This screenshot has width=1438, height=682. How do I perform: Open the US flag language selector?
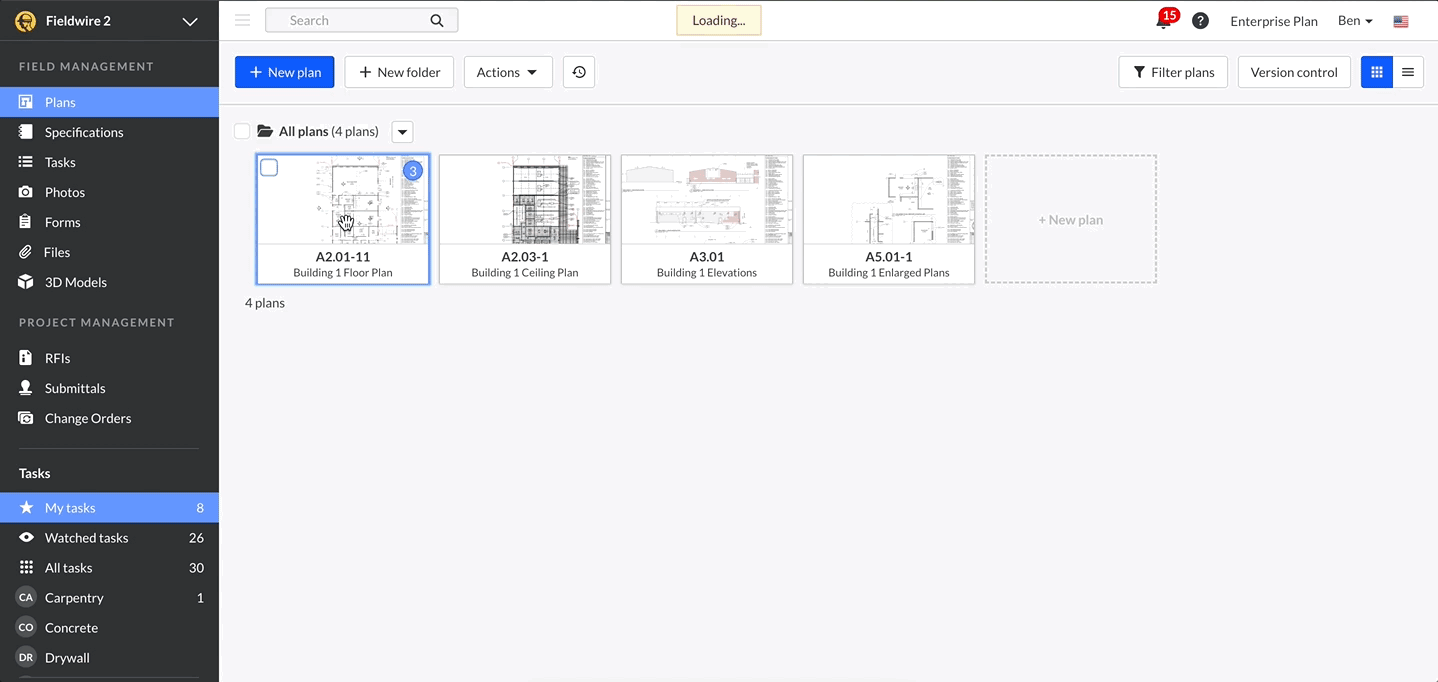(x=1401, y=21)
